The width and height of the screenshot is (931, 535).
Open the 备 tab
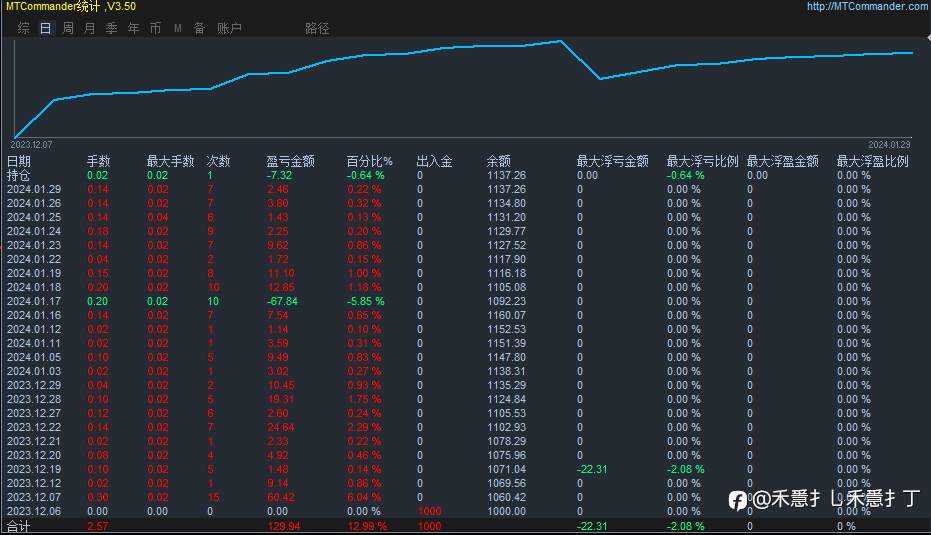[200, 28]
